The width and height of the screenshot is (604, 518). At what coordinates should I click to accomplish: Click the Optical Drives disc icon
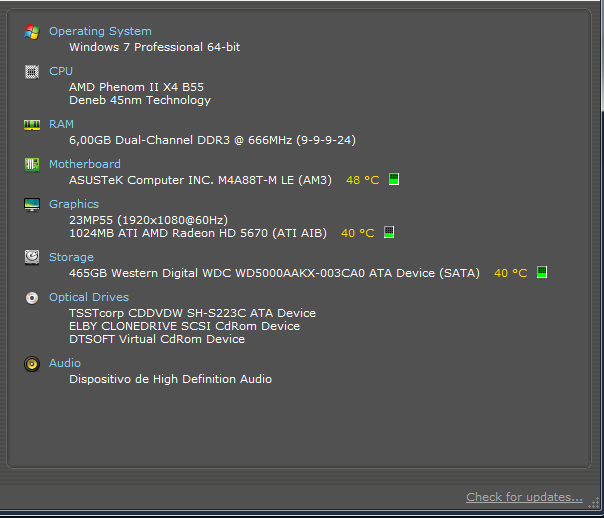(32, 298)
